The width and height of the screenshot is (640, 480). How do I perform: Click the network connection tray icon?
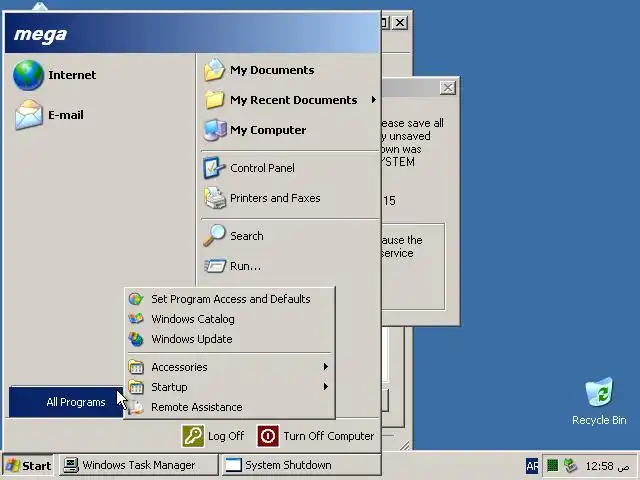pyautogui.click(x=570, y=465)
